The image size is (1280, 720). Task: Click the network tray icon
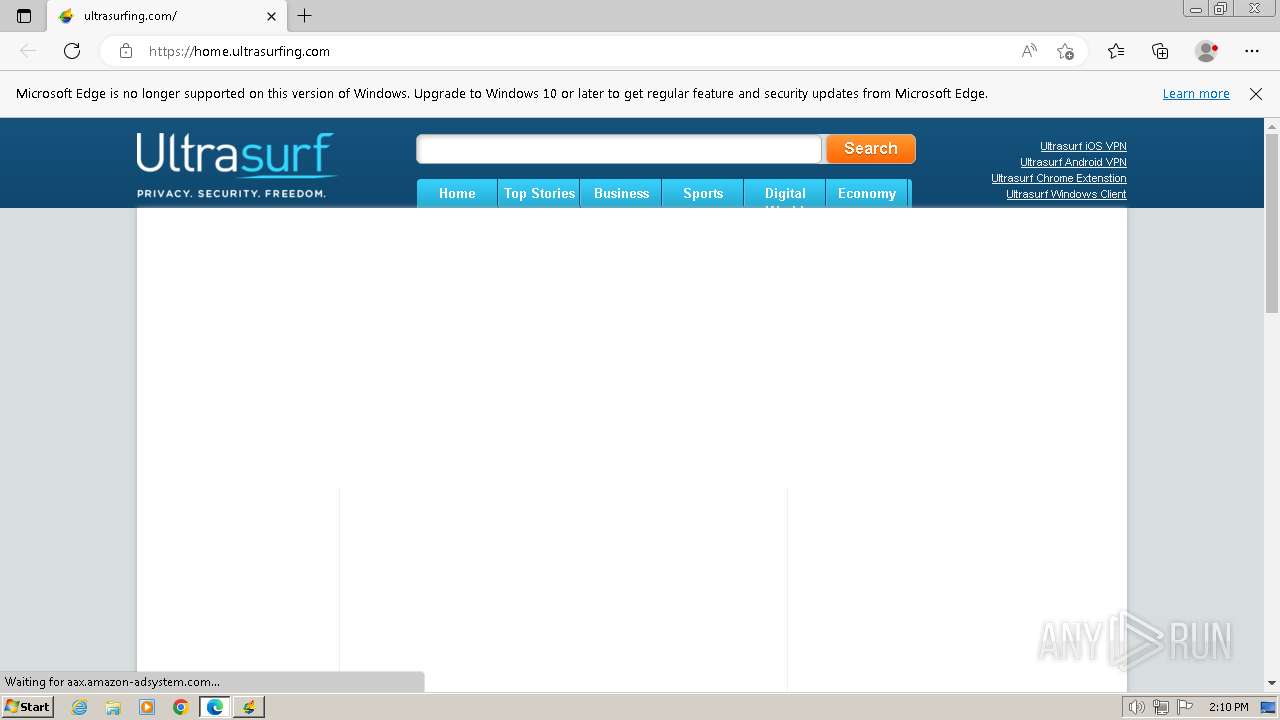(1160, 707)
